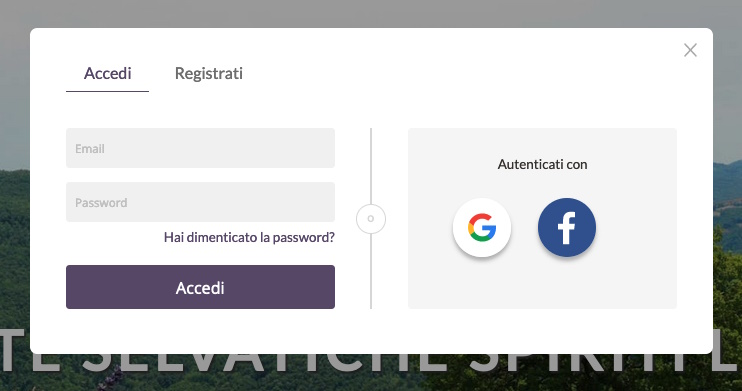
Task: Sign in with the Google icon
Action: [482, 227]
